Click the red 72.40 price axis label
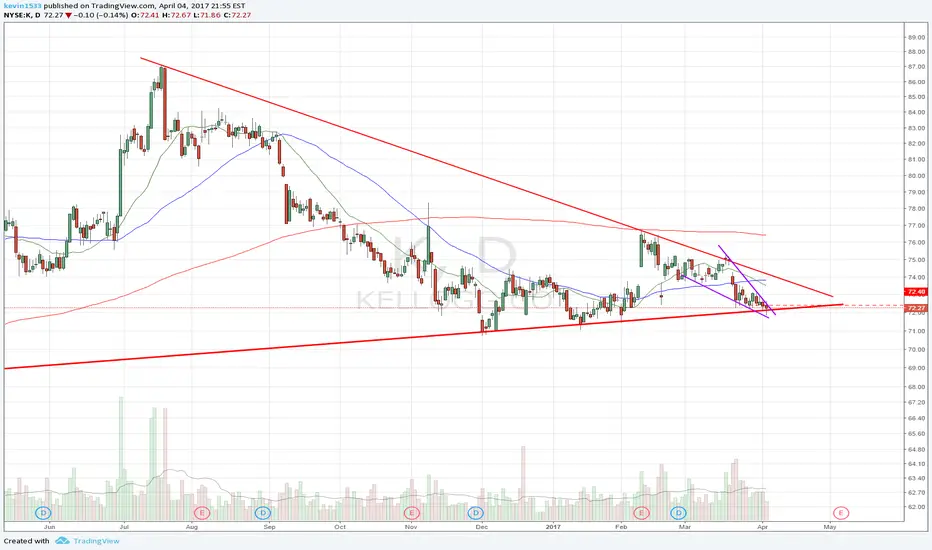 916,292
